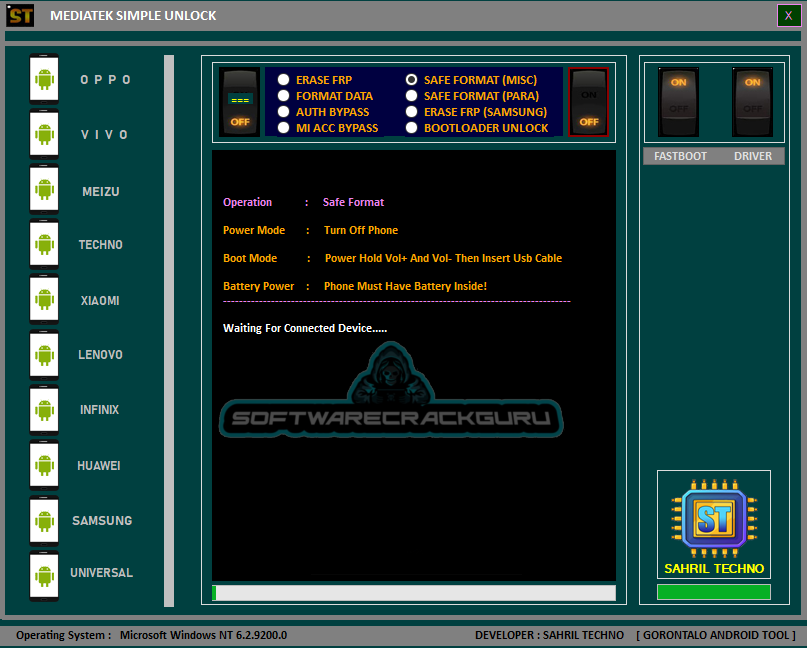Select the LENOVO brand label
Image resolution: width=807 pixels, height=648 pixels.
100,355
